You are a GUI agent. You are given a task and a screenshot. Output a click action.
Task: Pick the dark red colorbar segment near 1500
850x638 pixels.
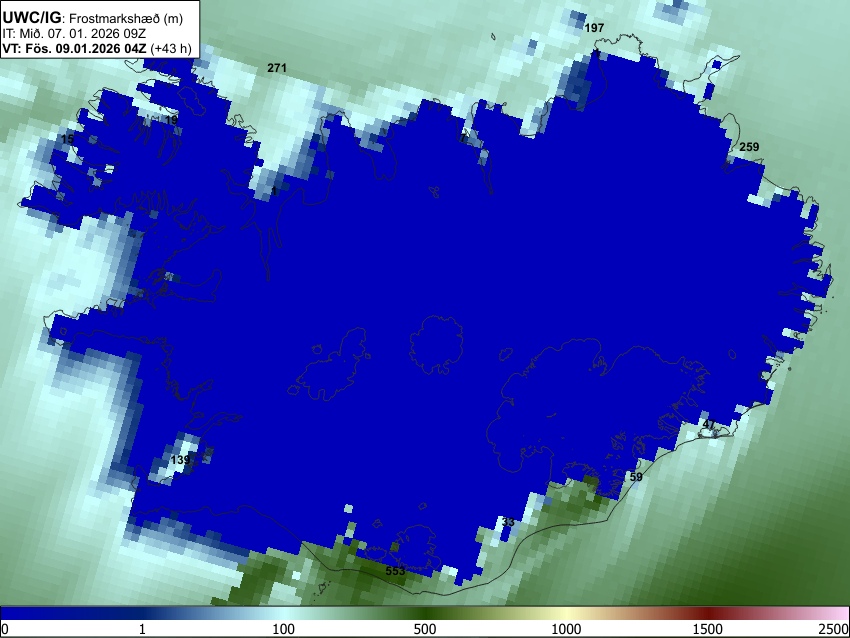708,613
